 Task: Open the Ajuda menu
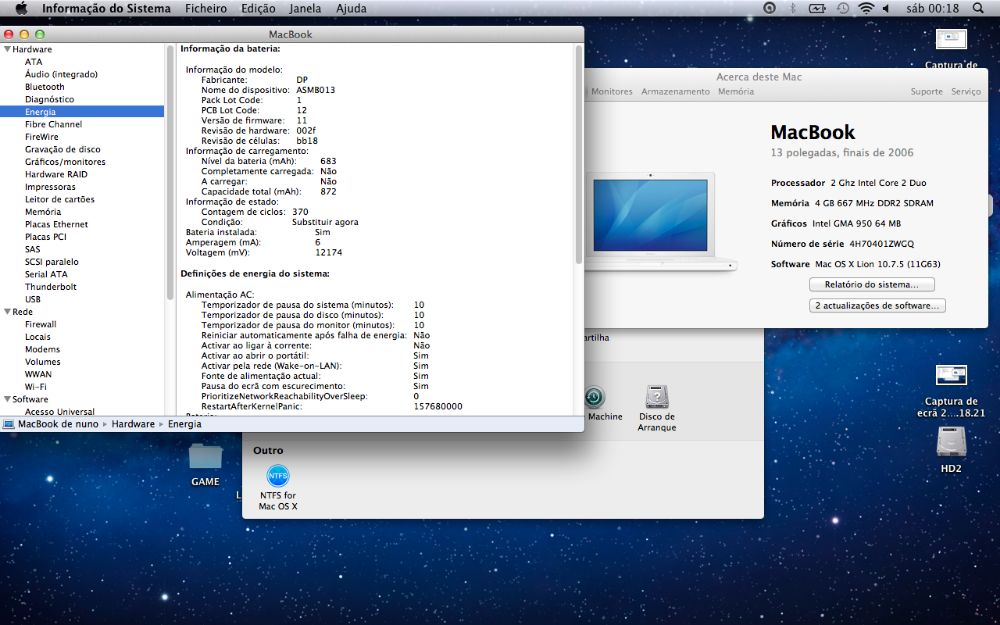(351, 8)
